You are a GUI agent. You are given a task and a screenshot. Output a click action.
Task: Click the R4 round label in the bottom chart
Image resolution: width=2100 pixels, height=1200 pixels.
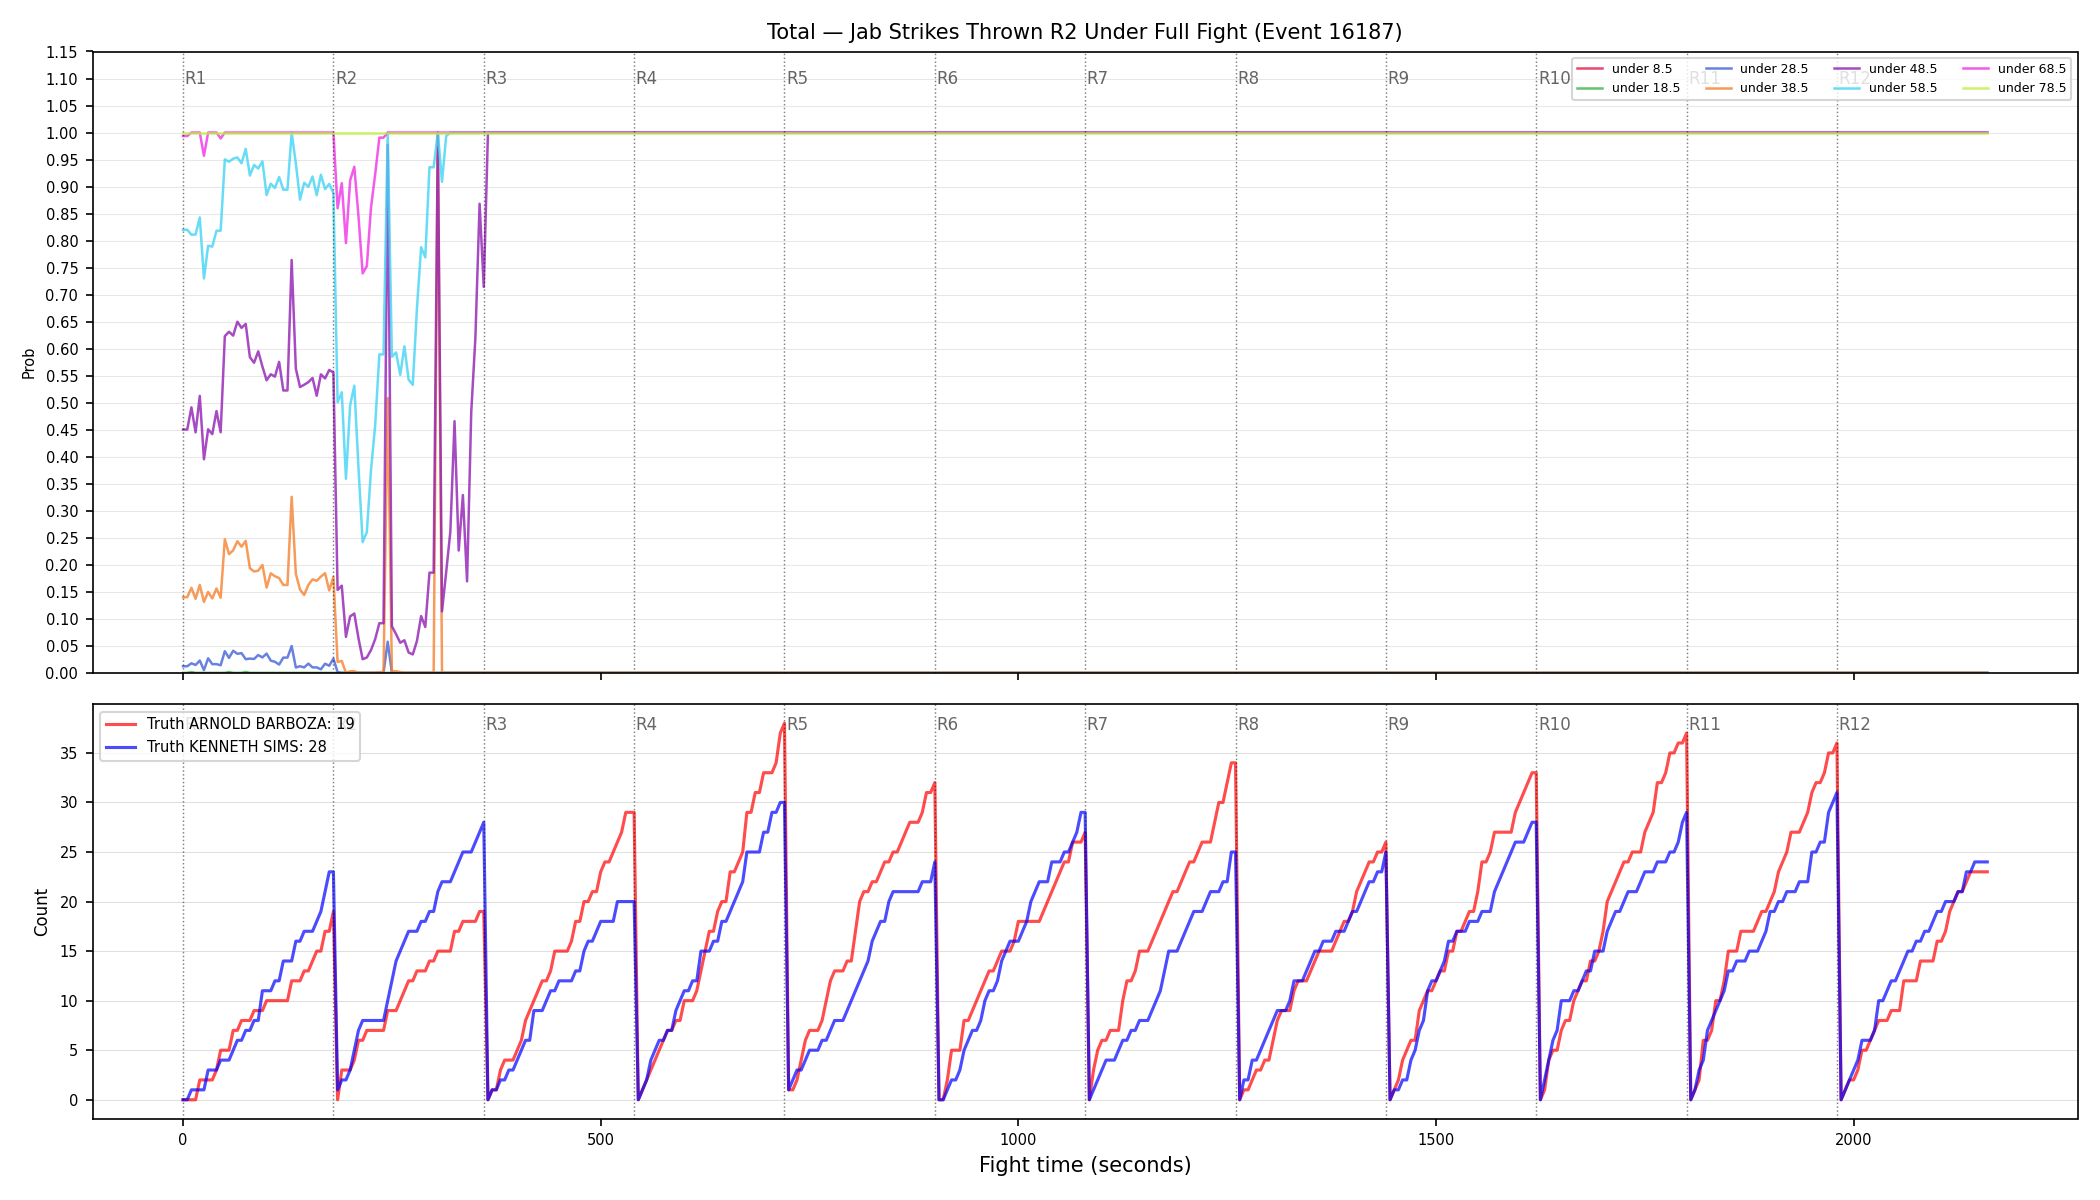click(x=646, y=724)
